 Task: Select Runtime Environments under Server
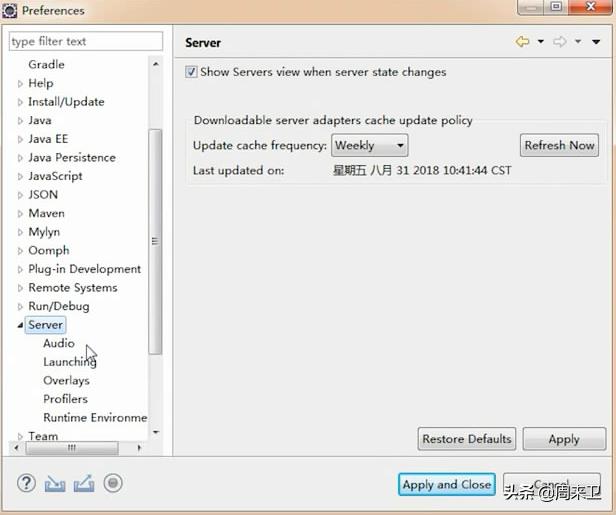pos(94,417)
